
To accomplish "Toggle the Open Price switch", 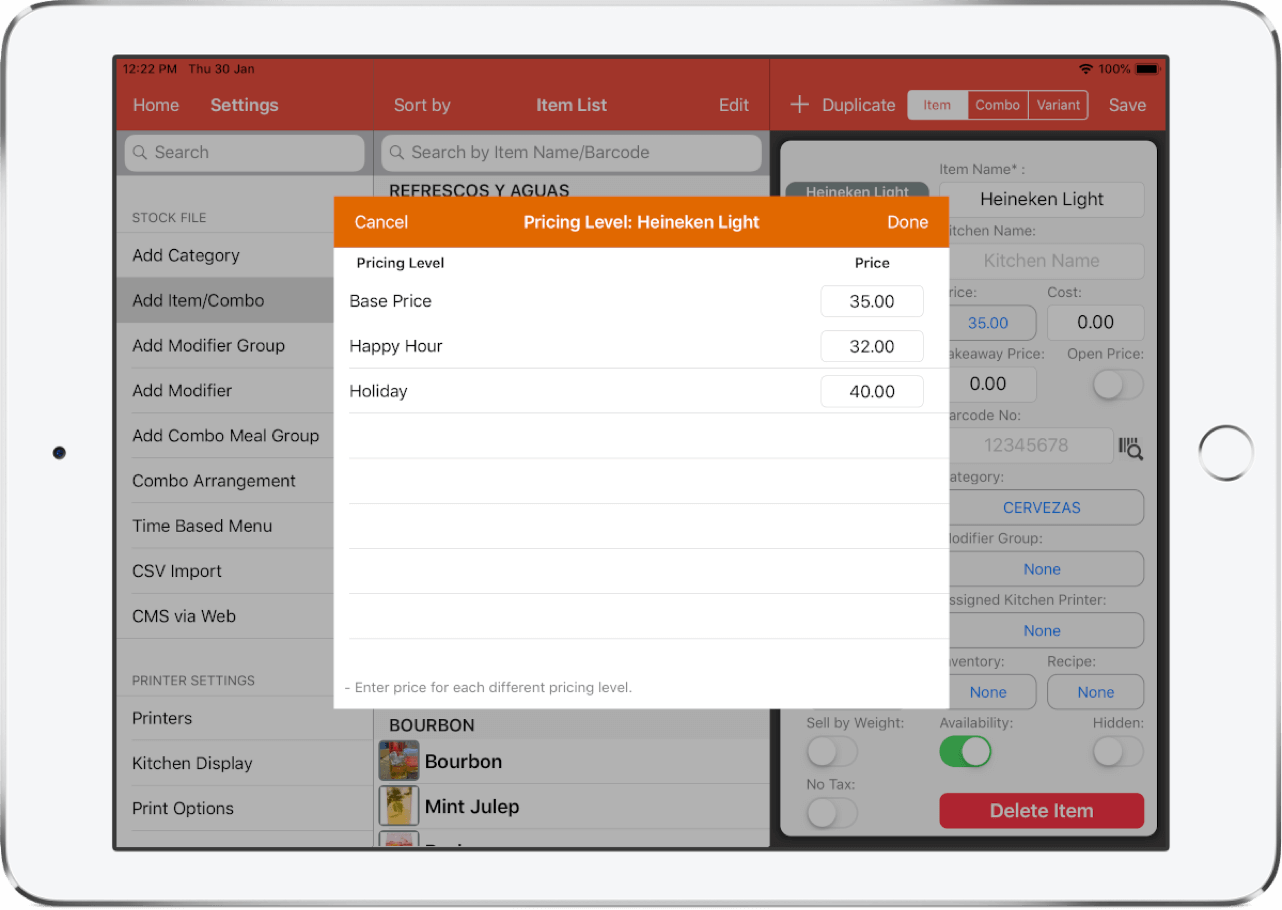I will pyautogui.click(x=1118, y=384).
